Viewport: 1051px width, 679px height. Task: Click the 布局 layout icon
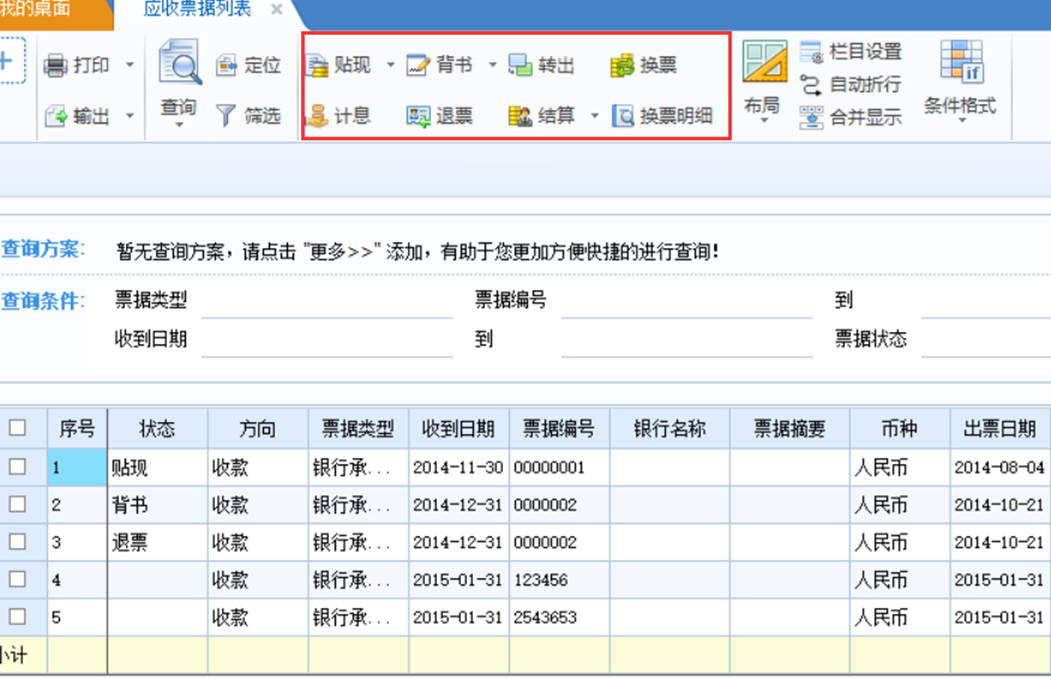pyautogui.click(x=765, y=62)
